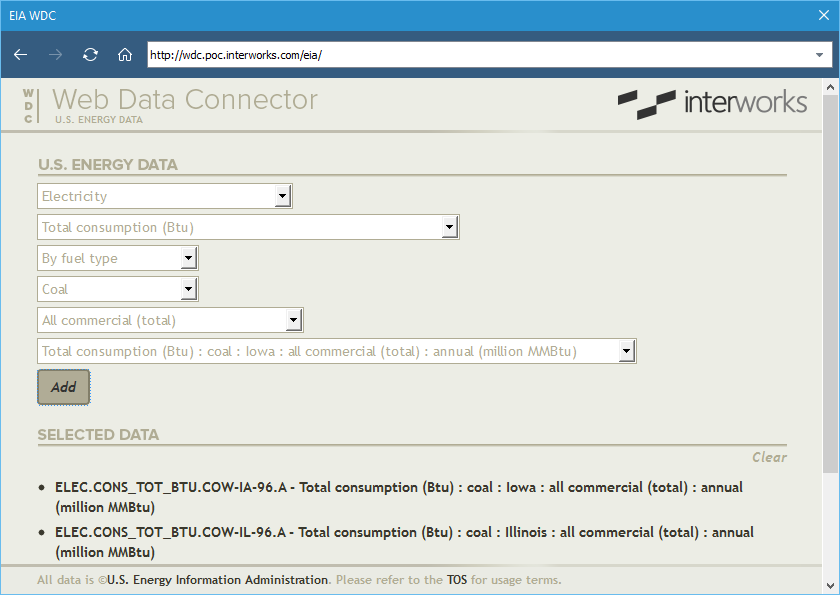Click the interworks logo
The height and width of the screenshot is (595, 840).
712,103
